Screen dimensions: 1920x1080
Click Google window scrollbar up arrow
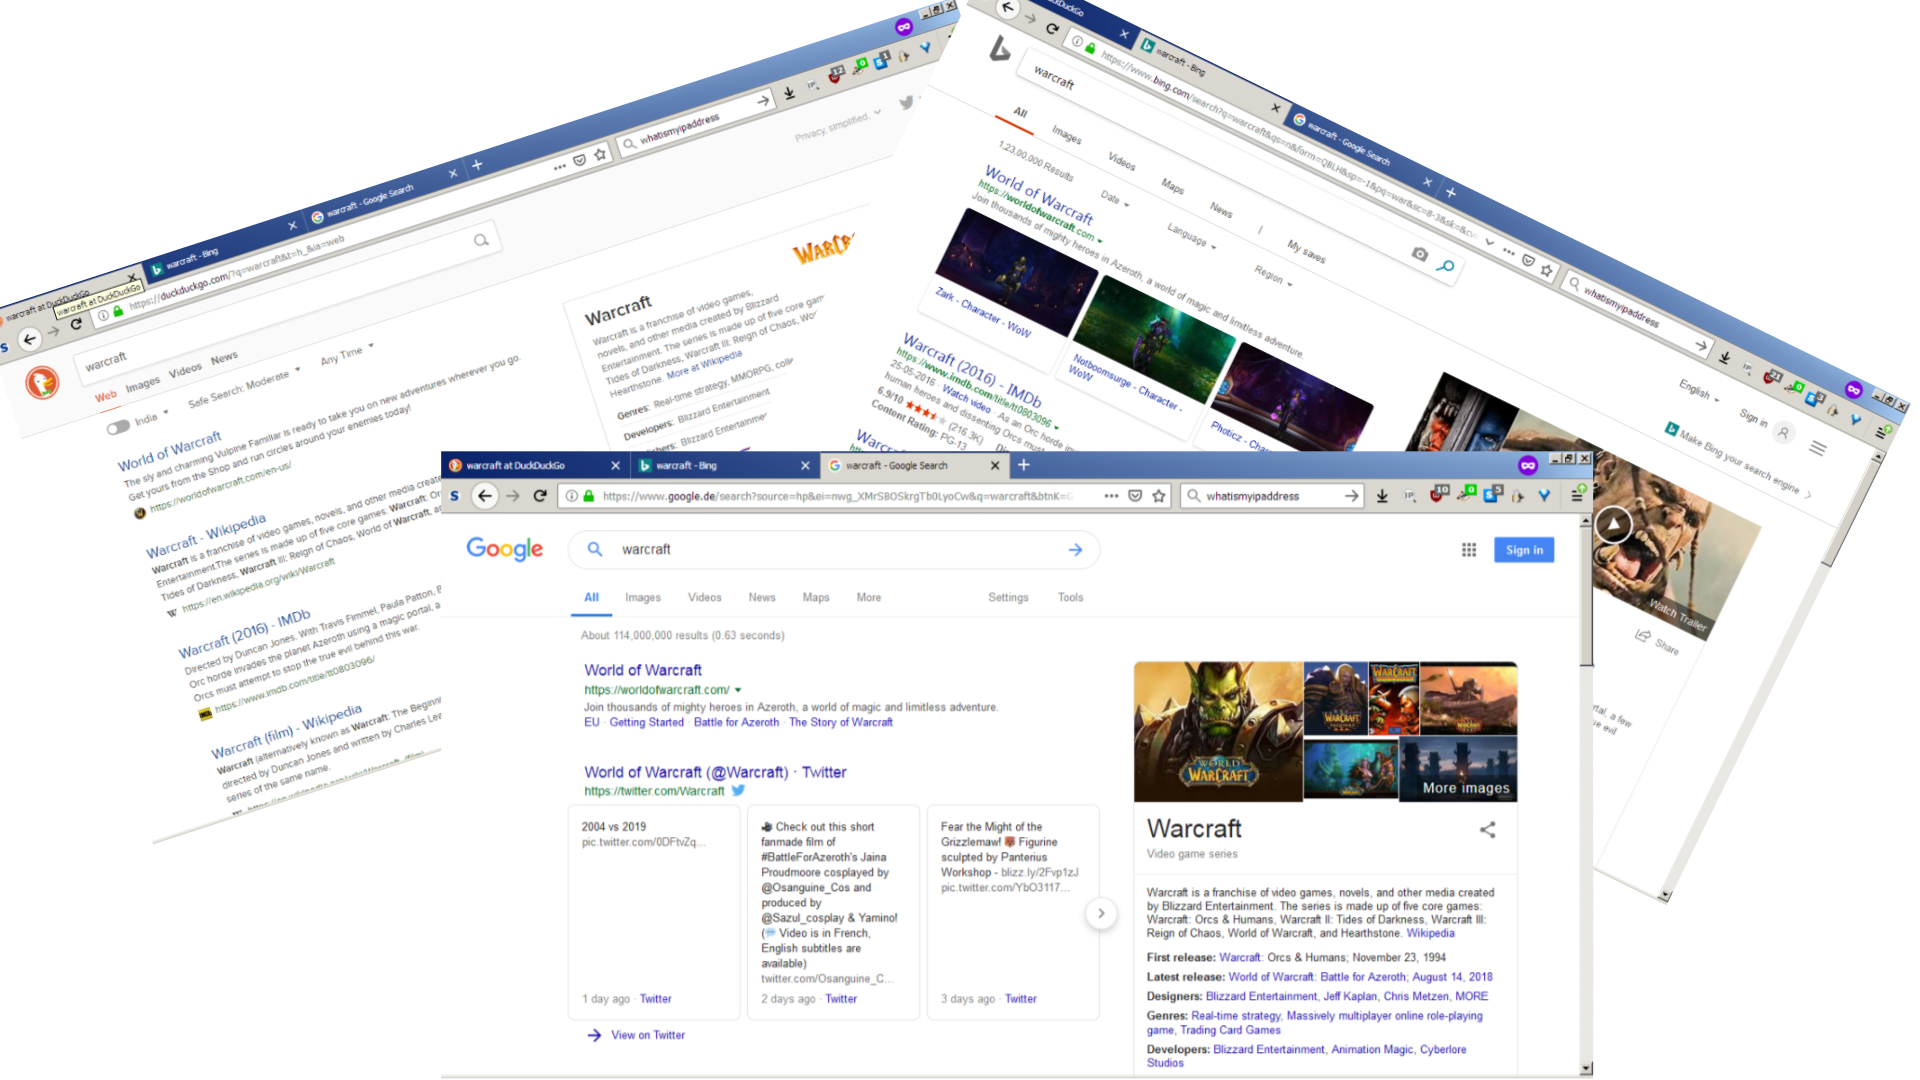(1586, 521)
